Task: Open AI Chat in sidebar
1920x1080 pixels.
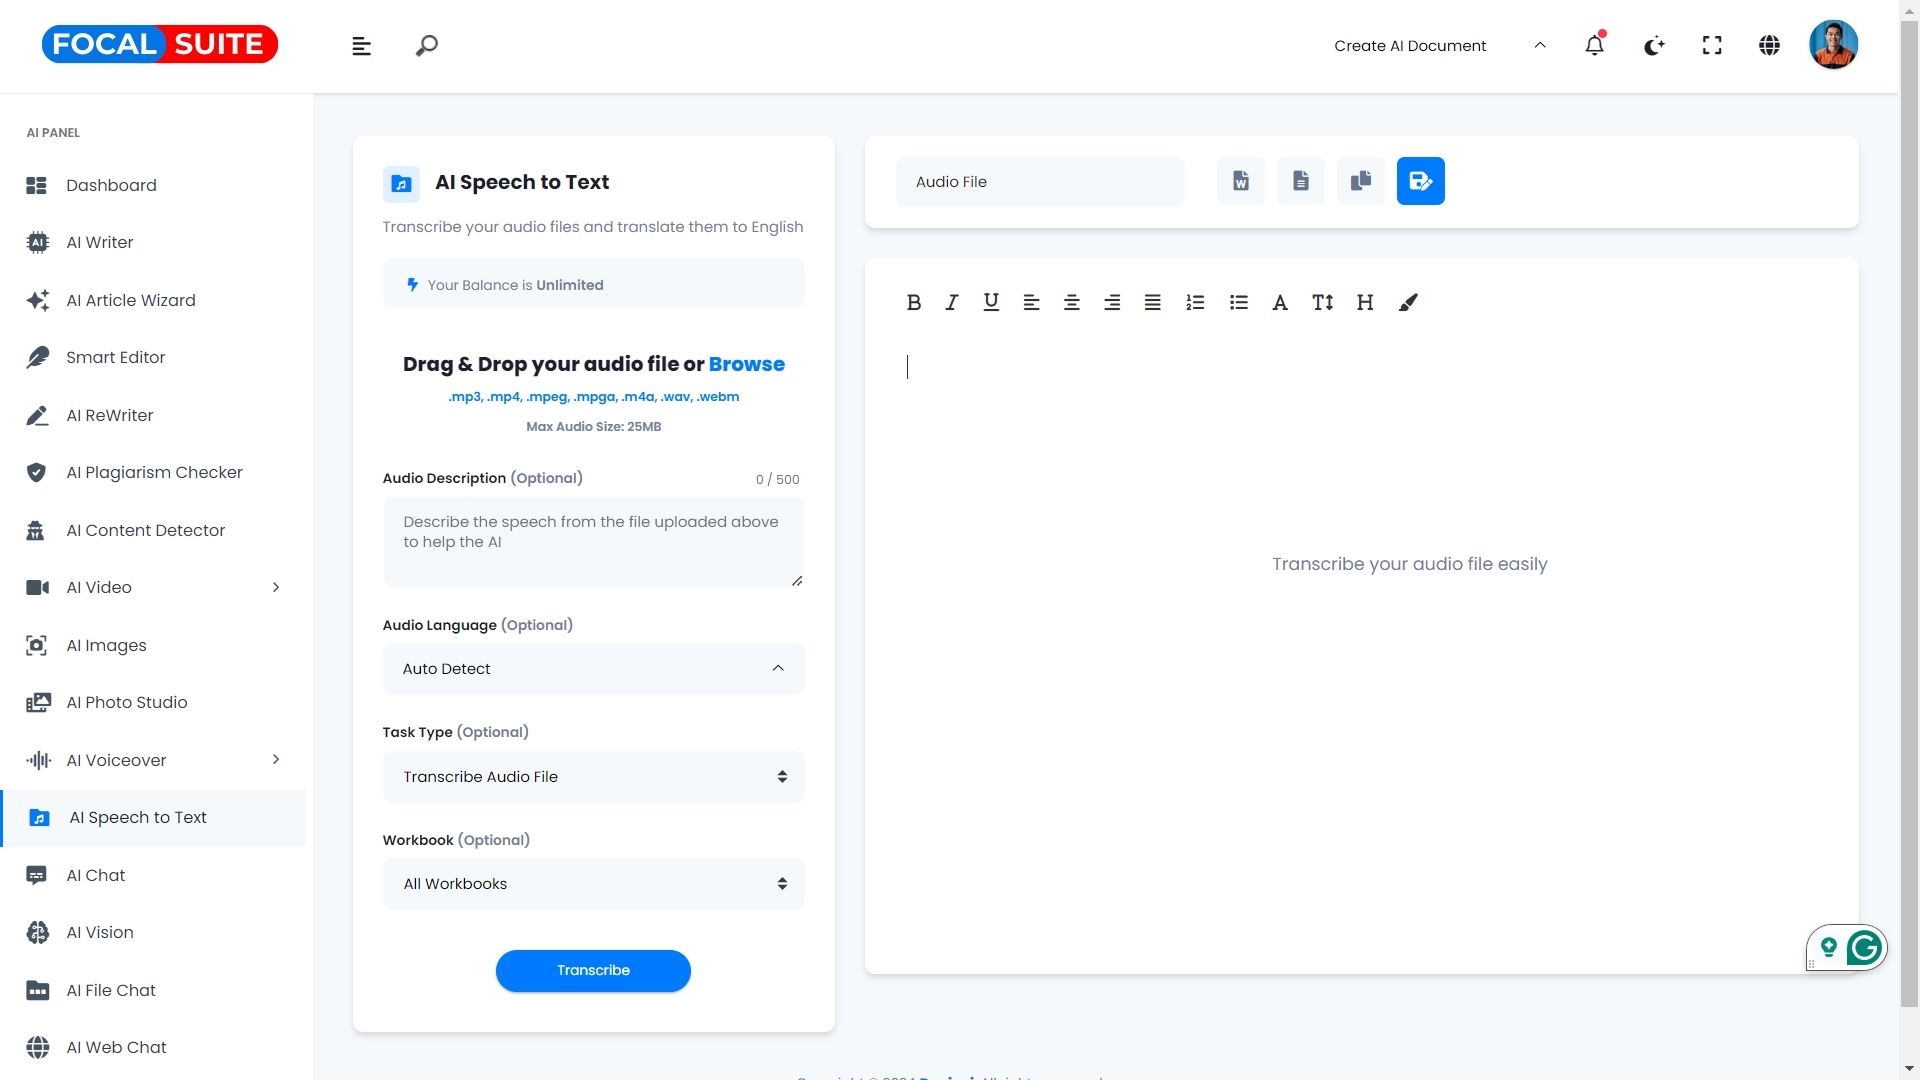Action: (x=96, y=875)
